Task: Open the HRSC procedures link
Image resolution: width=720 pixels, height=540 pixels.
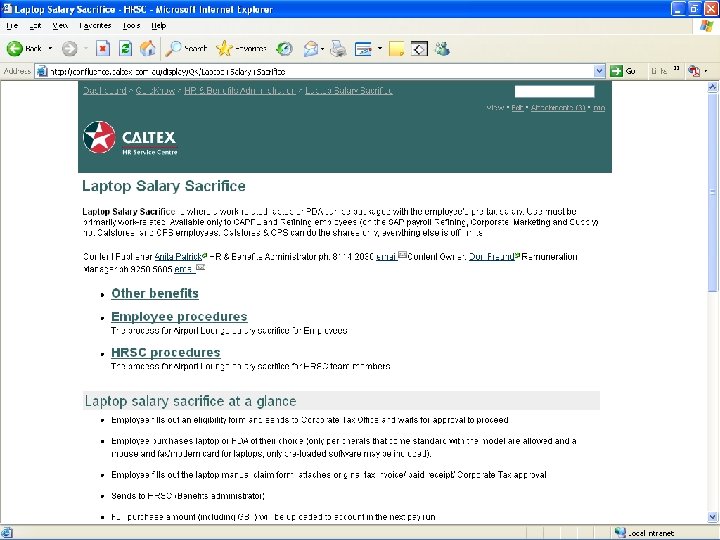Action: coord(166,352)
